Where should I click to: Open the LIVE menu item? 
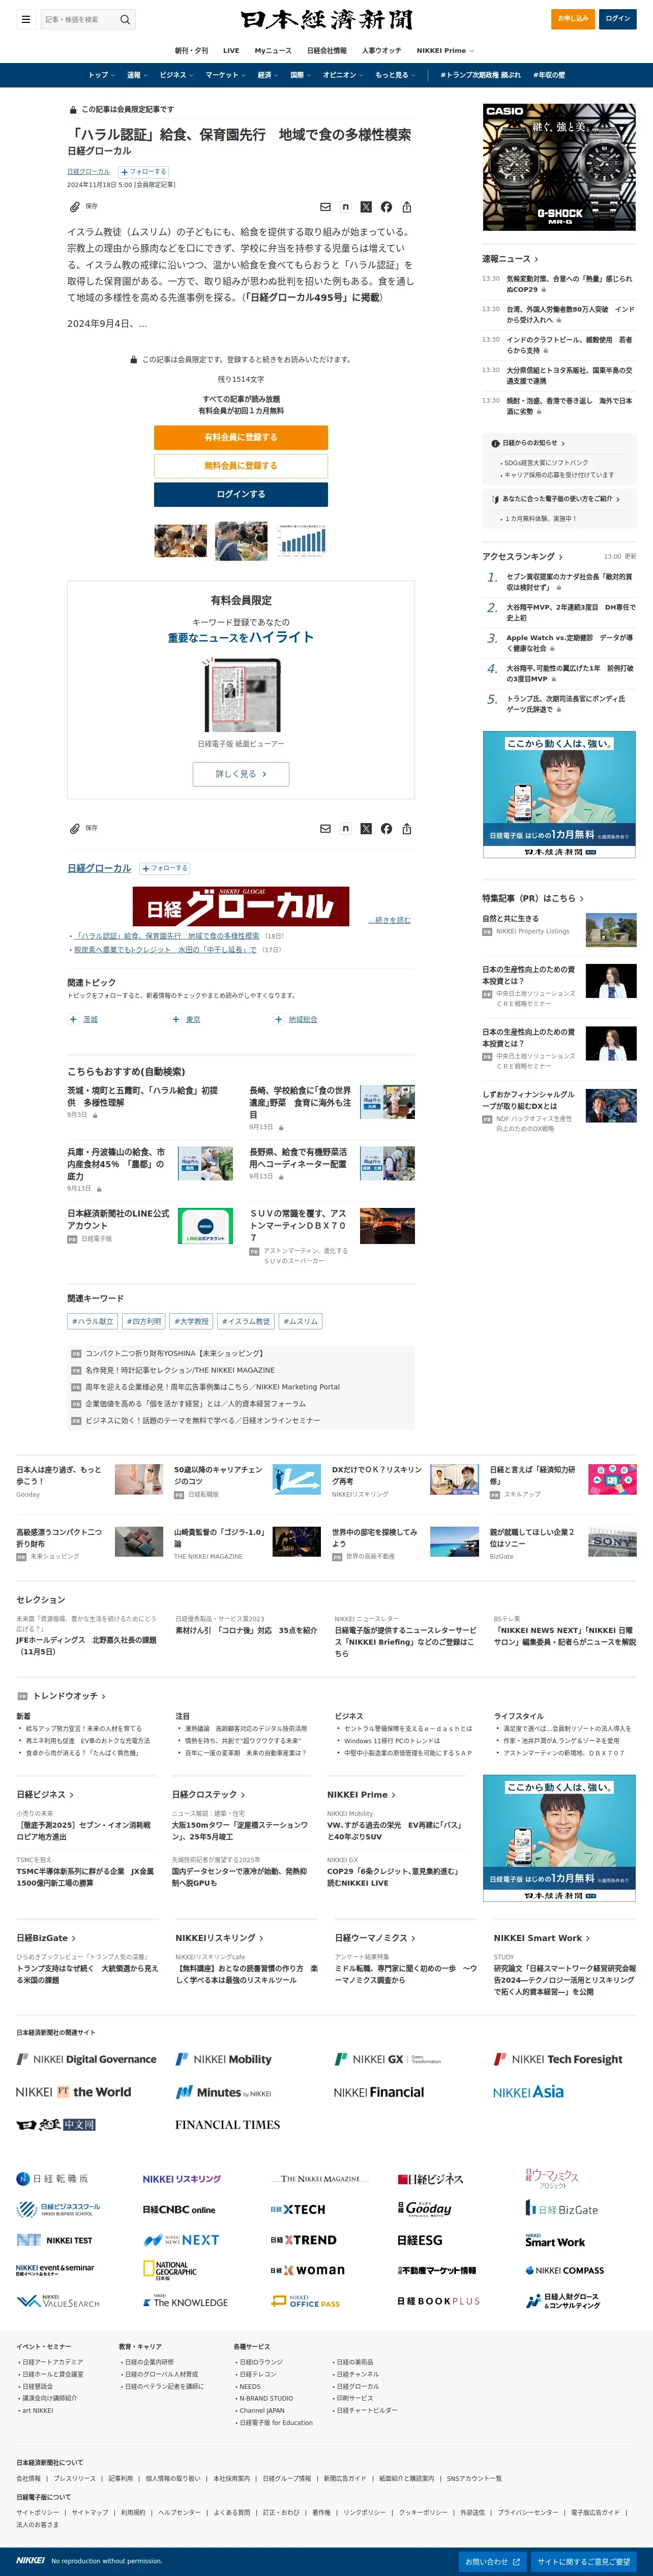(231, 51)
